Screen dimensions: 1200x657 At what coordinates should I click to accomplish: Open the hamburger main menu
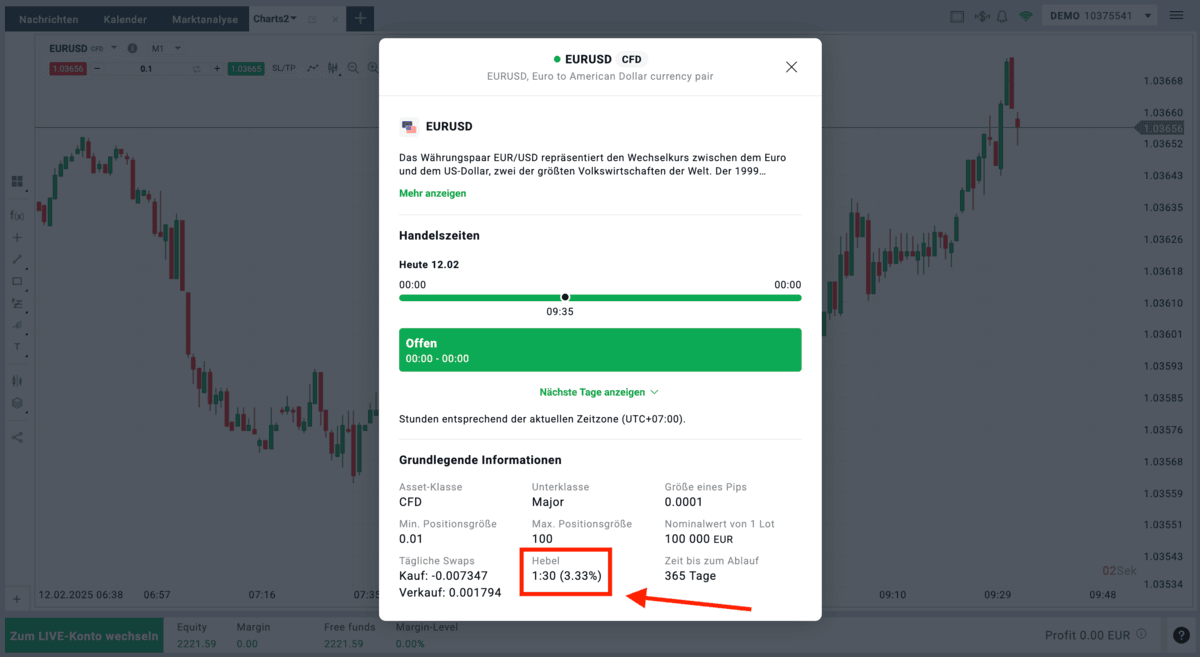1177,16
